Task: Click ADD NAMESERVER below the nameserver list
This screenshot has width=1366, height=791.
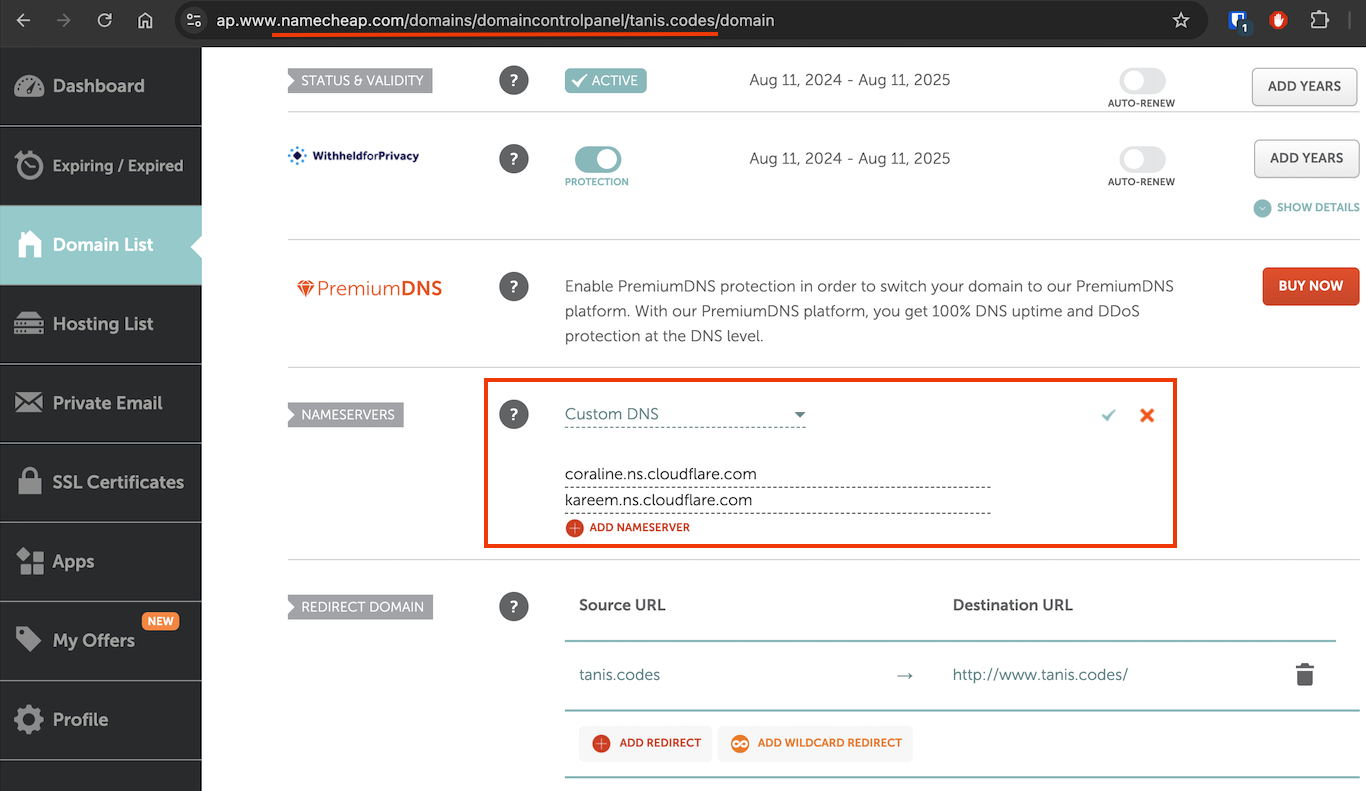Action: [627, 527]
